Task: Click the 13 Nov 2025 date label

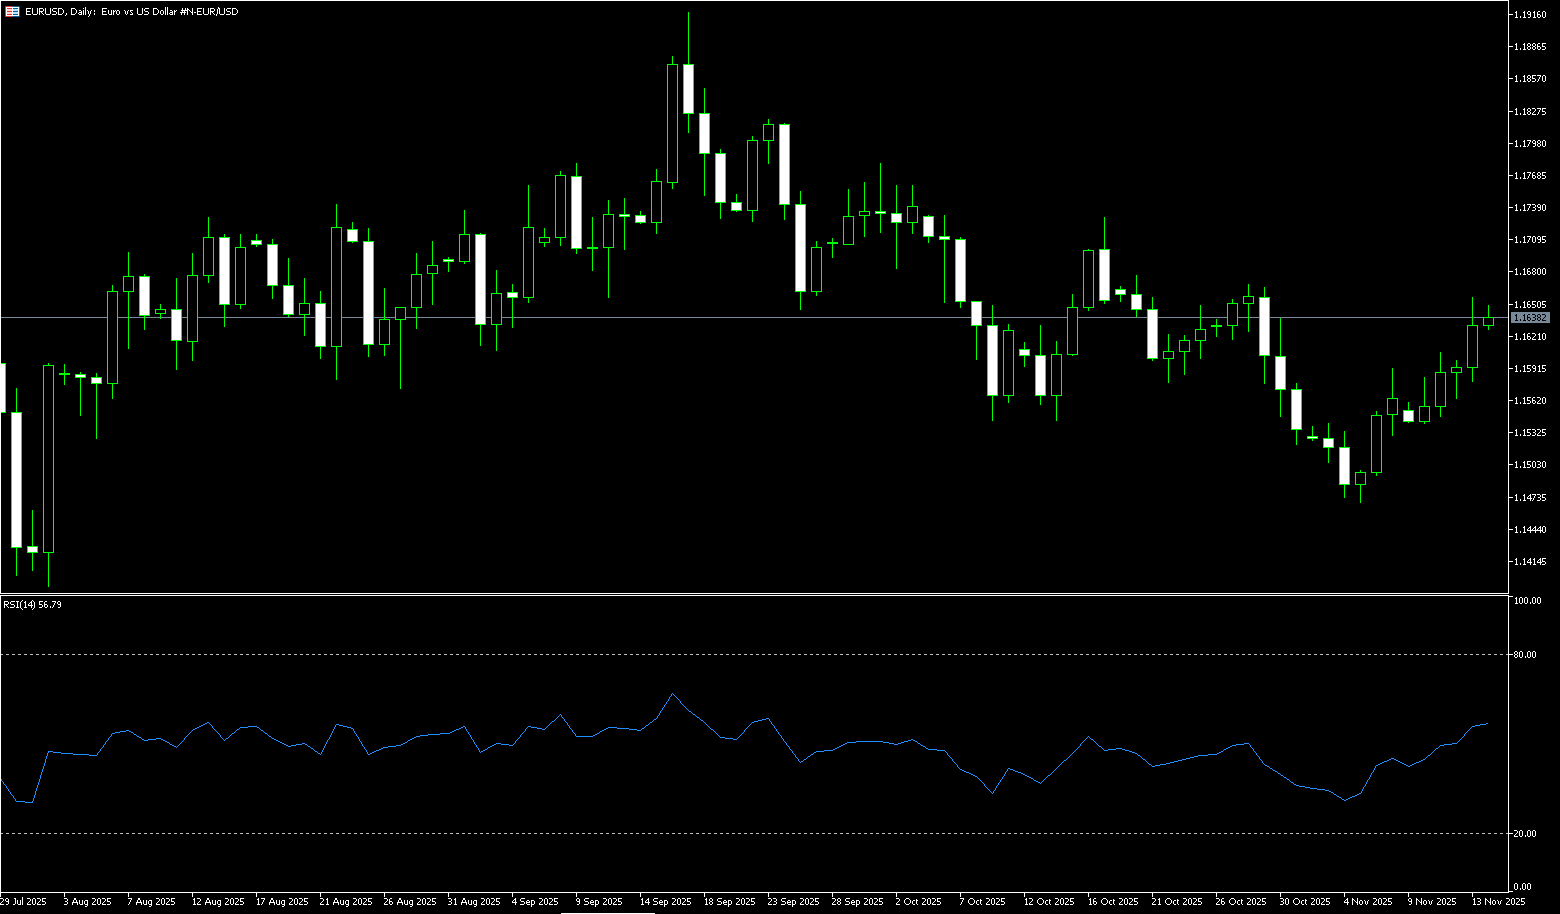Action: tap(1498, 902)
